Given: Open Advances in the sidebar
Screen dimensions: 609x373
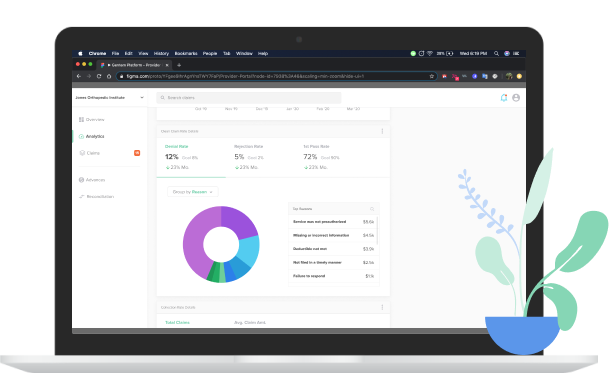Looking at the screenshot, I should point(92,180).
